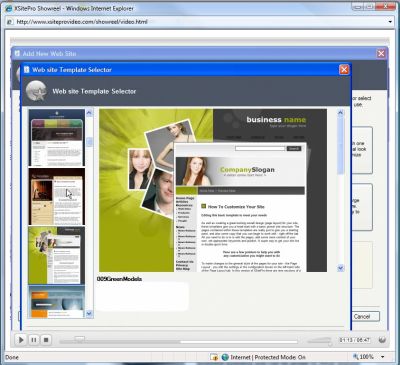Viewport: 400px width, 365px height.
Task: Click the Cancel button in Add New Web Site
Action: click(362, 316)
